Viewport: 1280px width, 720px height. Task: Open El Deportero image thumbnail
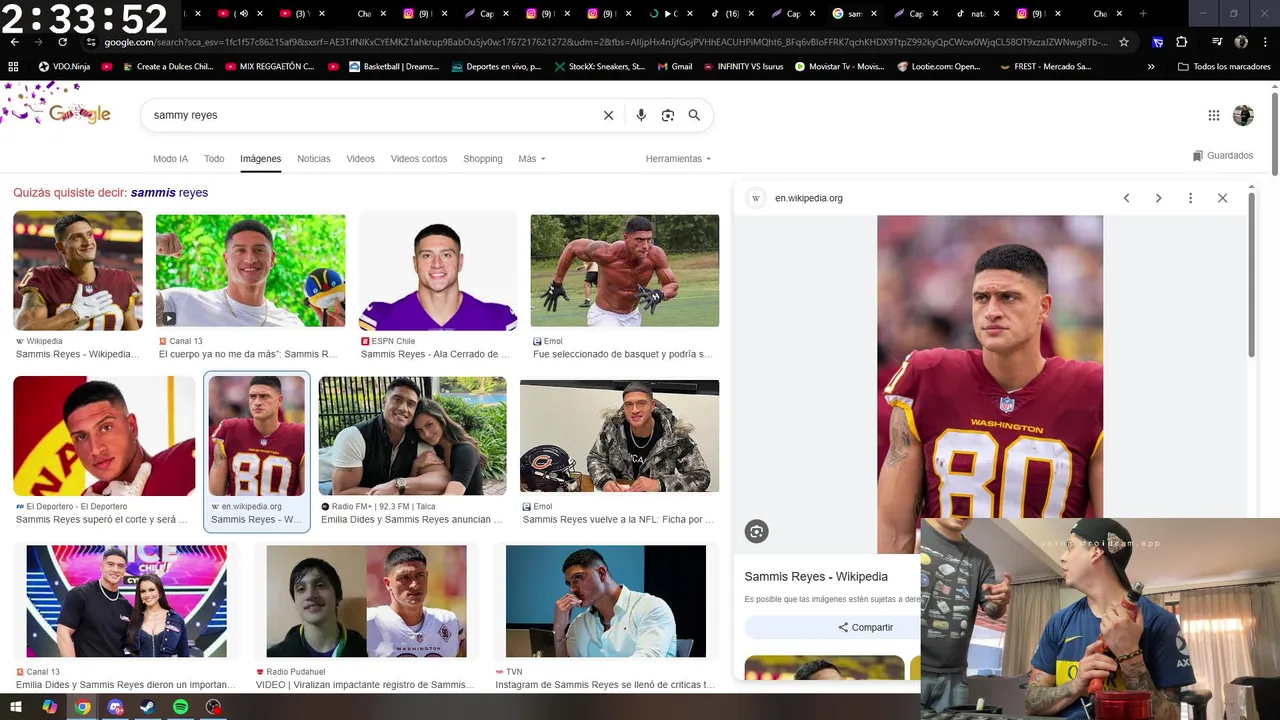[x=104, y=436]
